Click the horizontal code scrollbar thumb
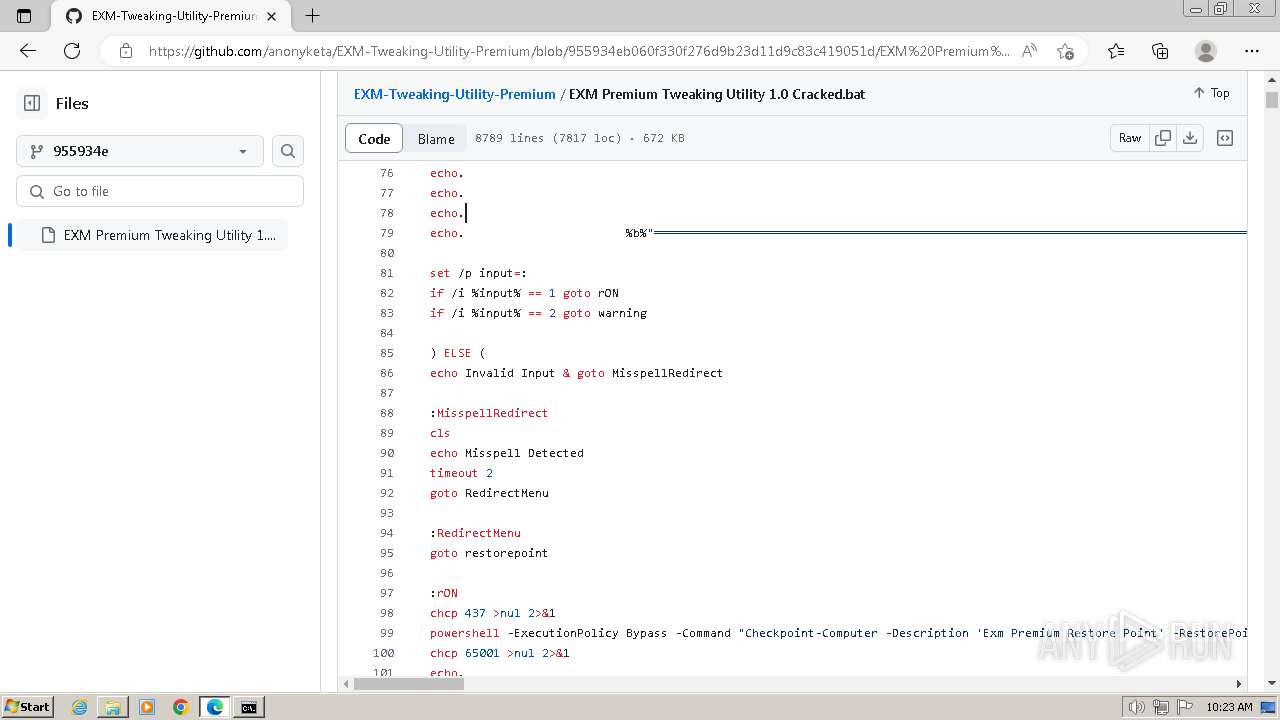The image size is (1280, 720). coord(408,684)
